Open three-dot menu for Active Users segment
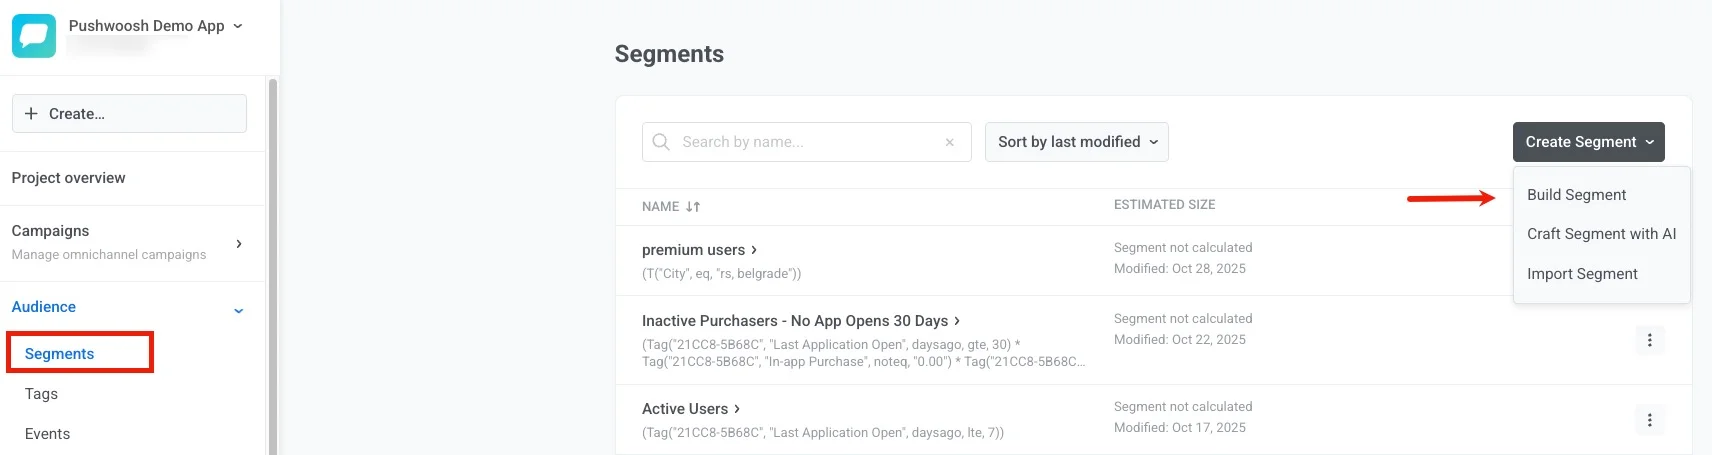 [1649, 420]
